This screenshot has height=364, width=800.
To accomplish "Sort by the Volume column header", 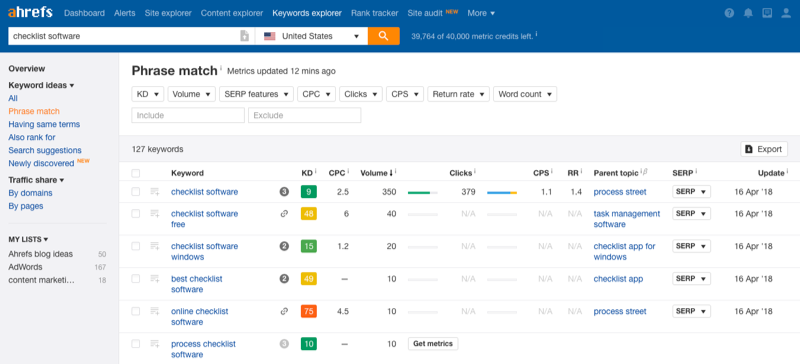I will tap(377, 174).
